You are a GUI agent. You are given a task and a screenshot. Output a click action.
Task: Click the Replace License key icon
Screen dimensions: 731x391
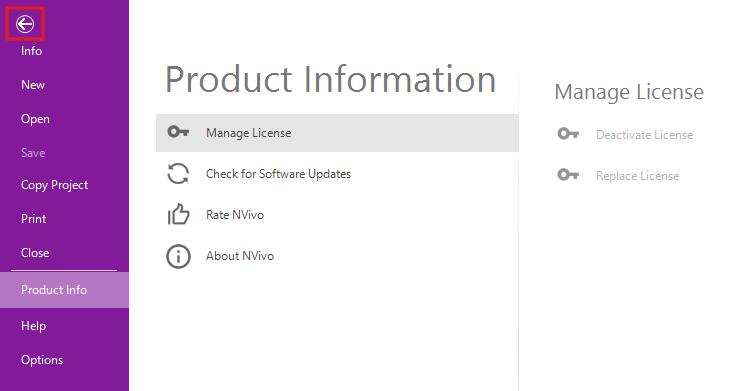click(568, 175)
